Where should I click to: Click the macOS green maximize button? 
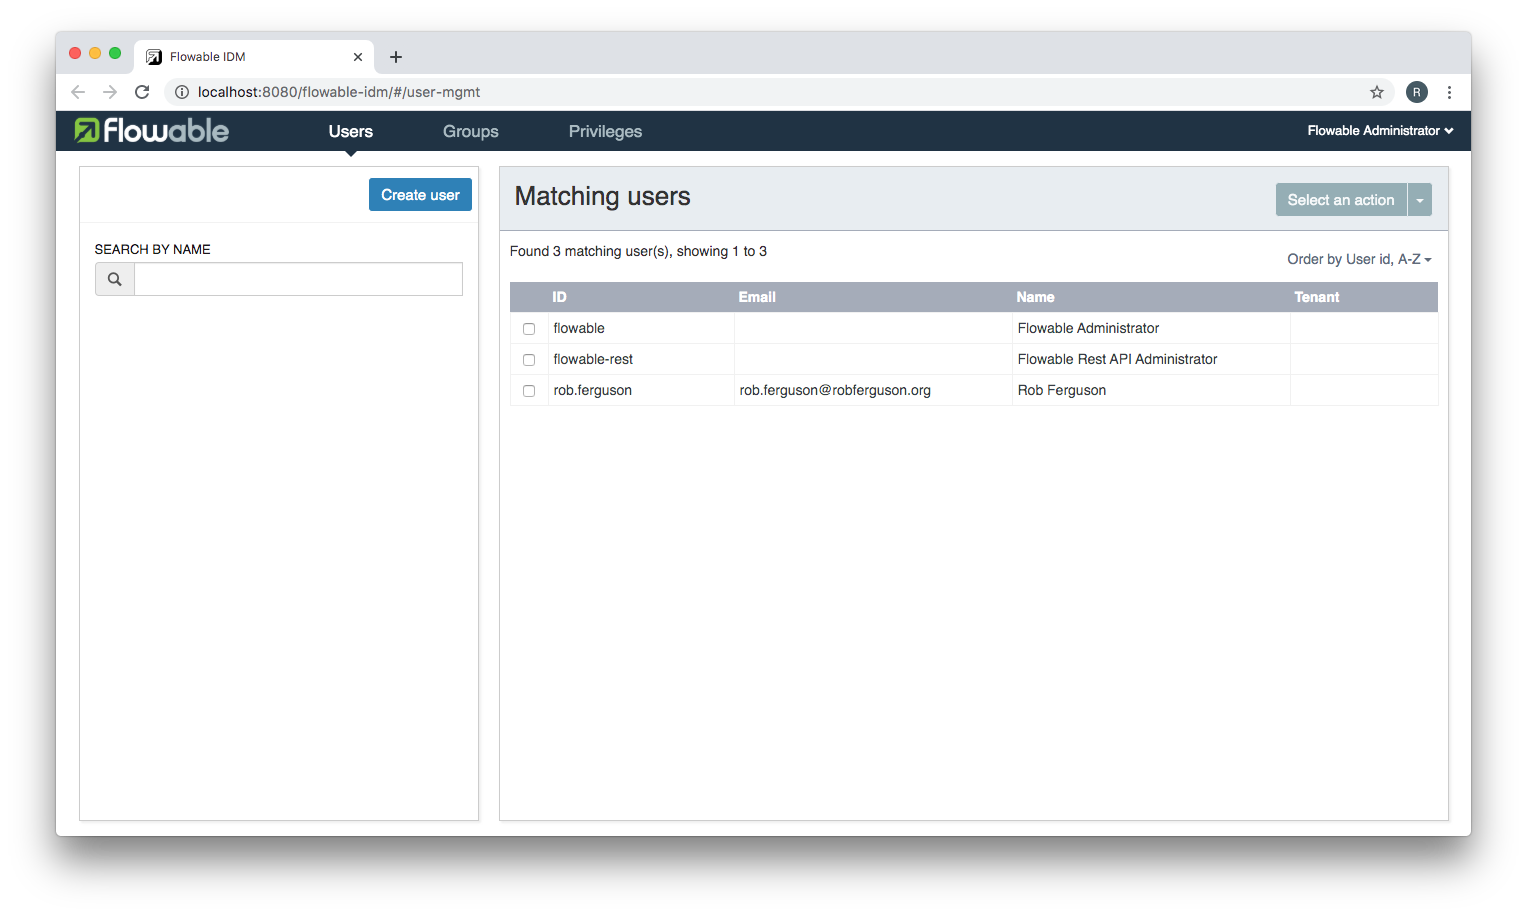[x=115, y=53]
